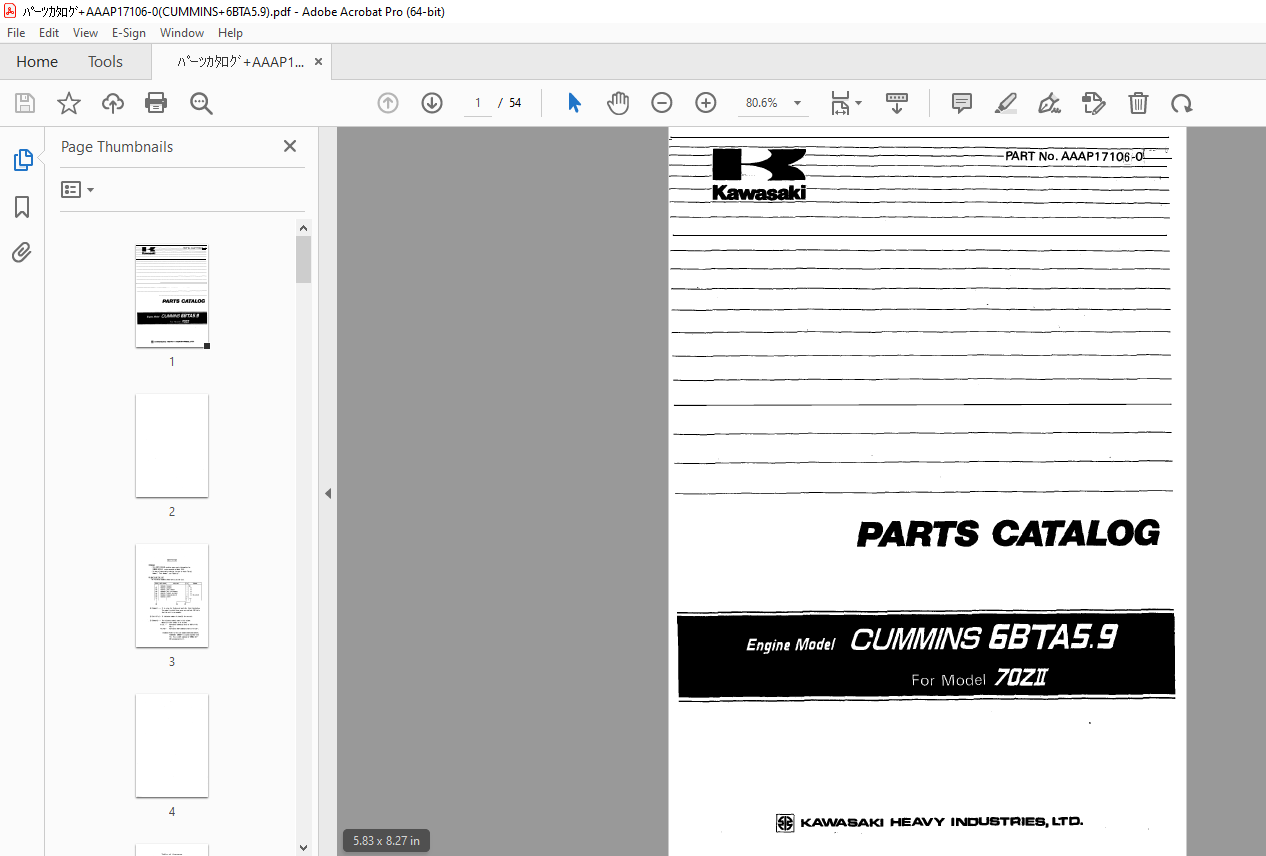Open the thumbnail options dropdown
The height and width of the screenshot is (856, 1266).
pos(78,189)
